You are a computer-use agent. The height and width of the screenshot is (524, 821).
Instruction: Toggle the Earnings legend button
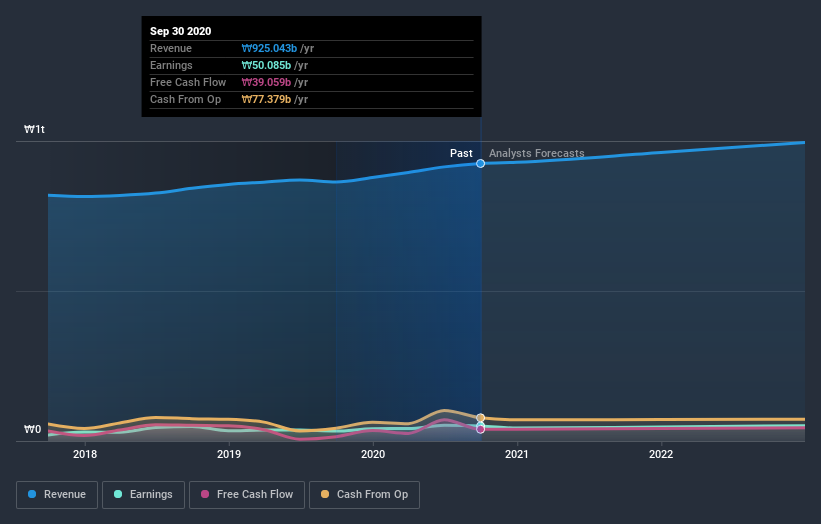click(x=143, y=495)
